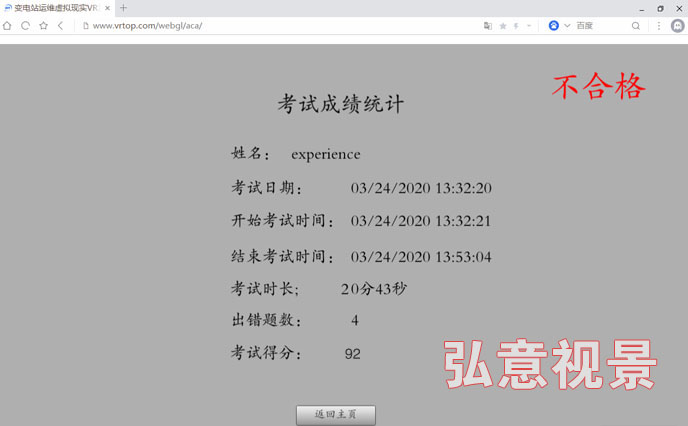Click the blue Baidu search engine icon
Image resolution: width=688 pixels, height=426 pixels.
[x=554, y=25]
